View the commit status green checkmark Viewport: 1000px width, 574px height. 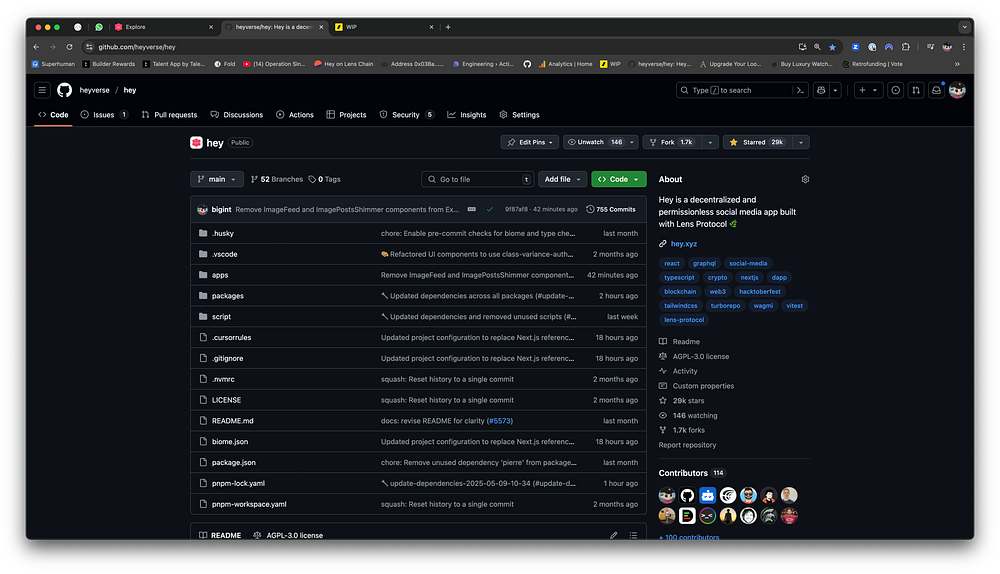point(490,209)
